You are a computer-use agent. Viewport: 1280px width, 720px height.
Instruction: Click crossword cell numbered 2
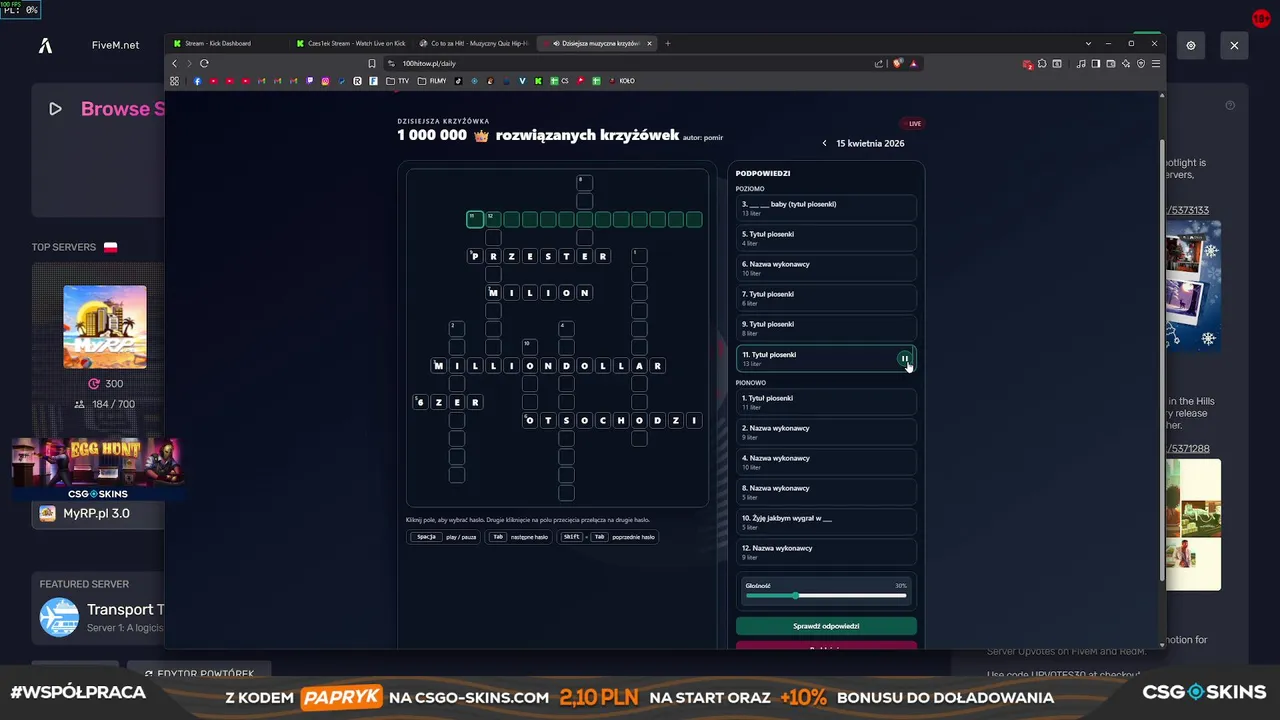[x=456, y=329]
